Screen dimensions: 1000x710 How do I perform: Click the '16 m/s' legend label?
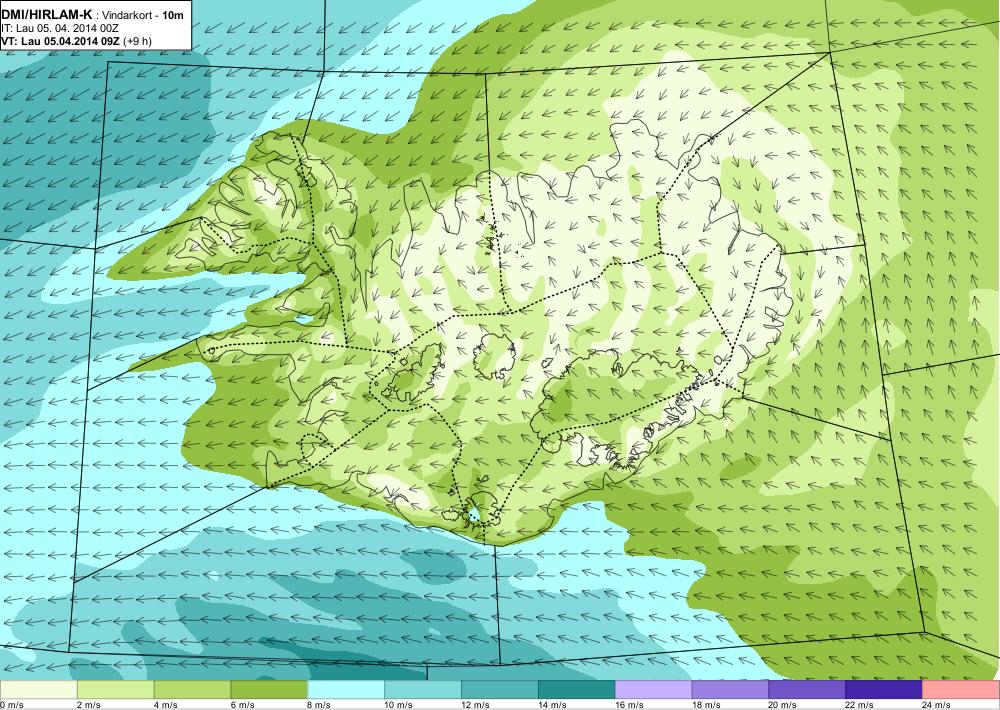click(x=629, y=705)
